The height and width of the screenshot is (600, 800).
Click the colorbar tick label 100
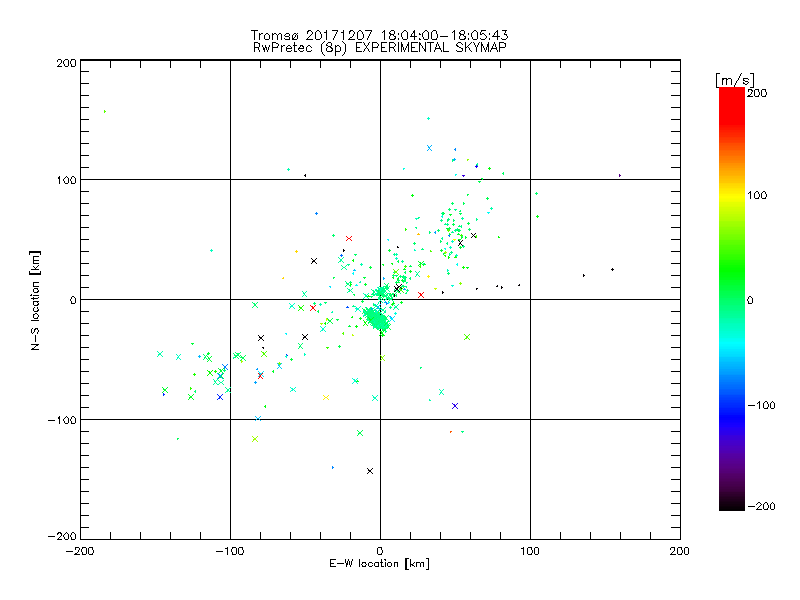coord(758,194)
